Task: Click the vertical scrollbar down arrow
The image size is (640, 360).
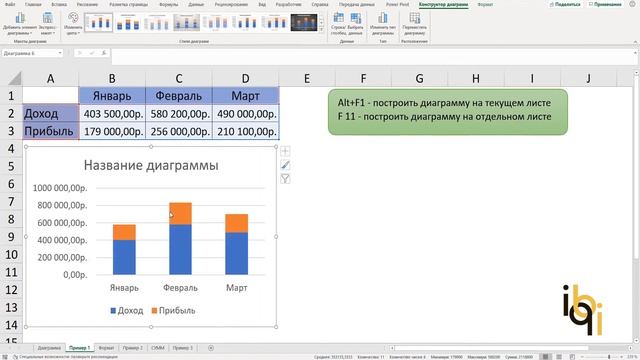Action: [x=636, y=340]
